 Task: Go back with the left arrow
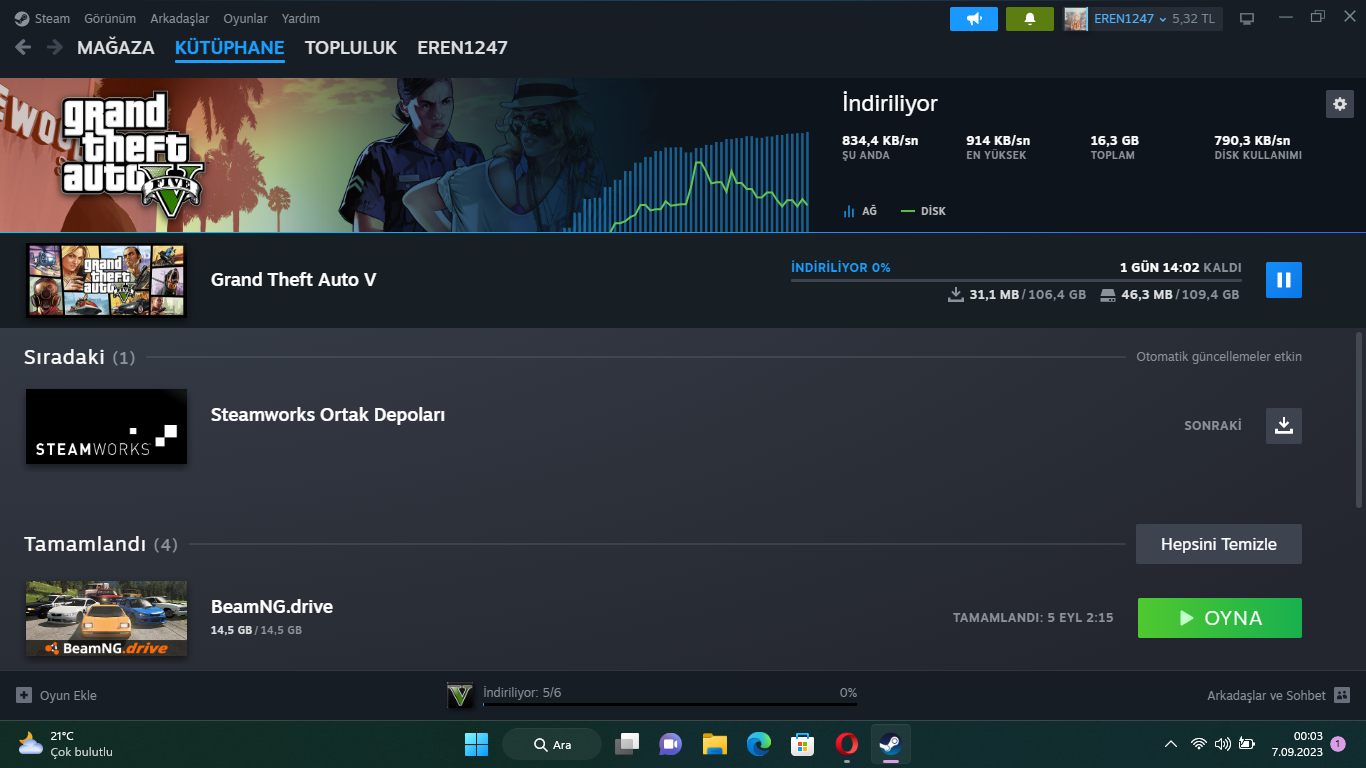(x=23, y=47)
